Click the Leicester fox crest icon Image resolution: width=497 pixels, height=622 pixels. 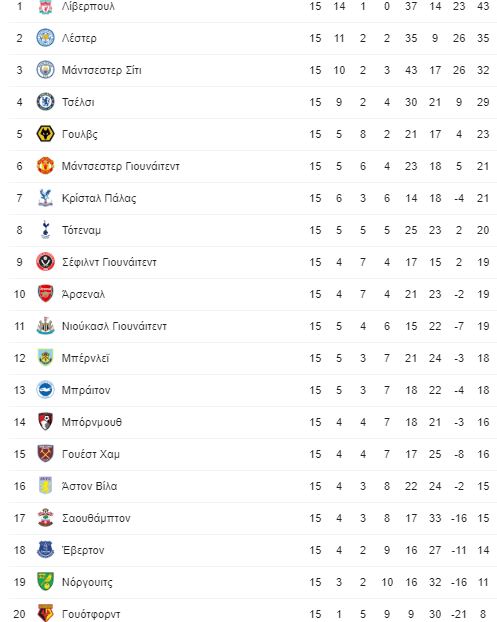[x=45, y=38]
